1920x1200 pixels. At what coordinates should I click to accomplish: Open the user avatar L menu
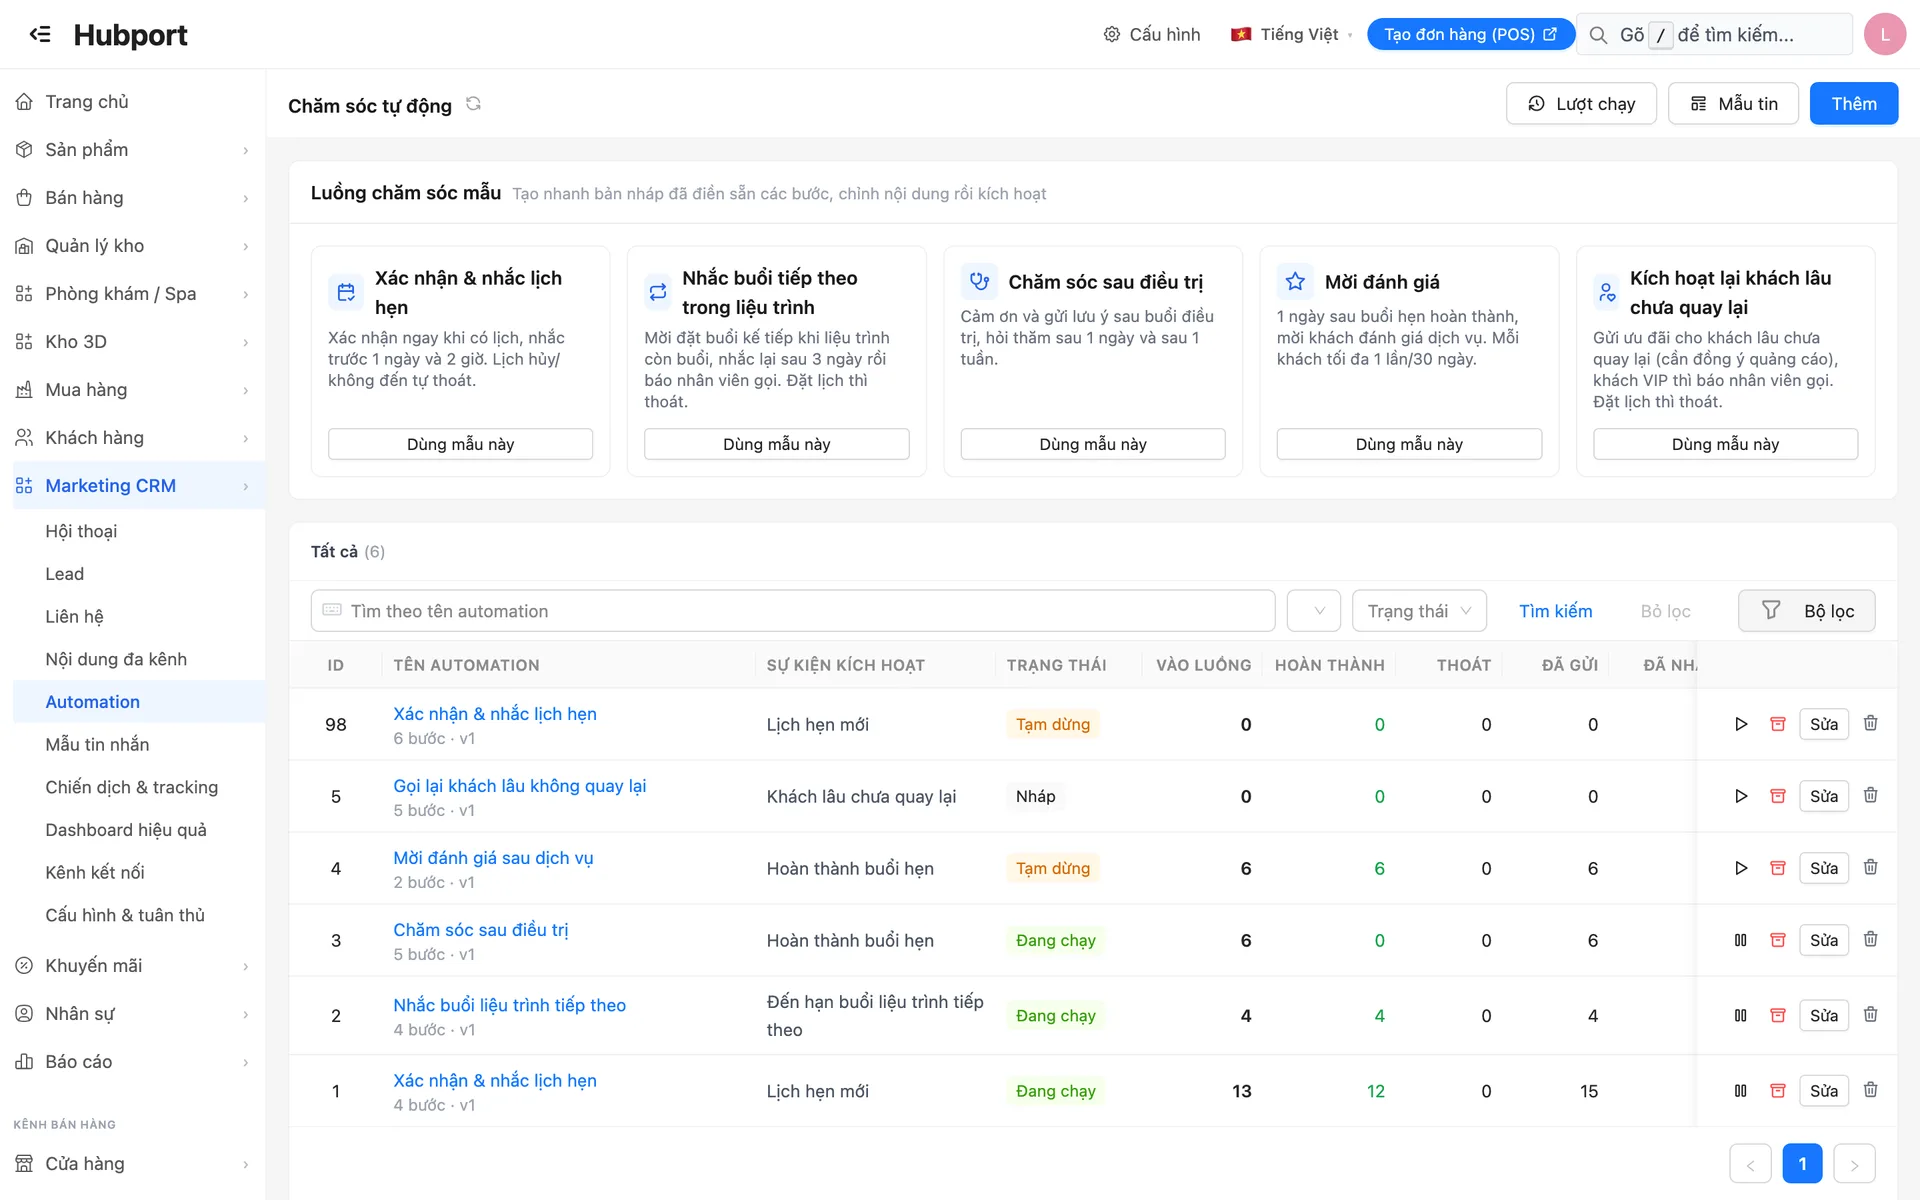click(x=1884, y=34)
